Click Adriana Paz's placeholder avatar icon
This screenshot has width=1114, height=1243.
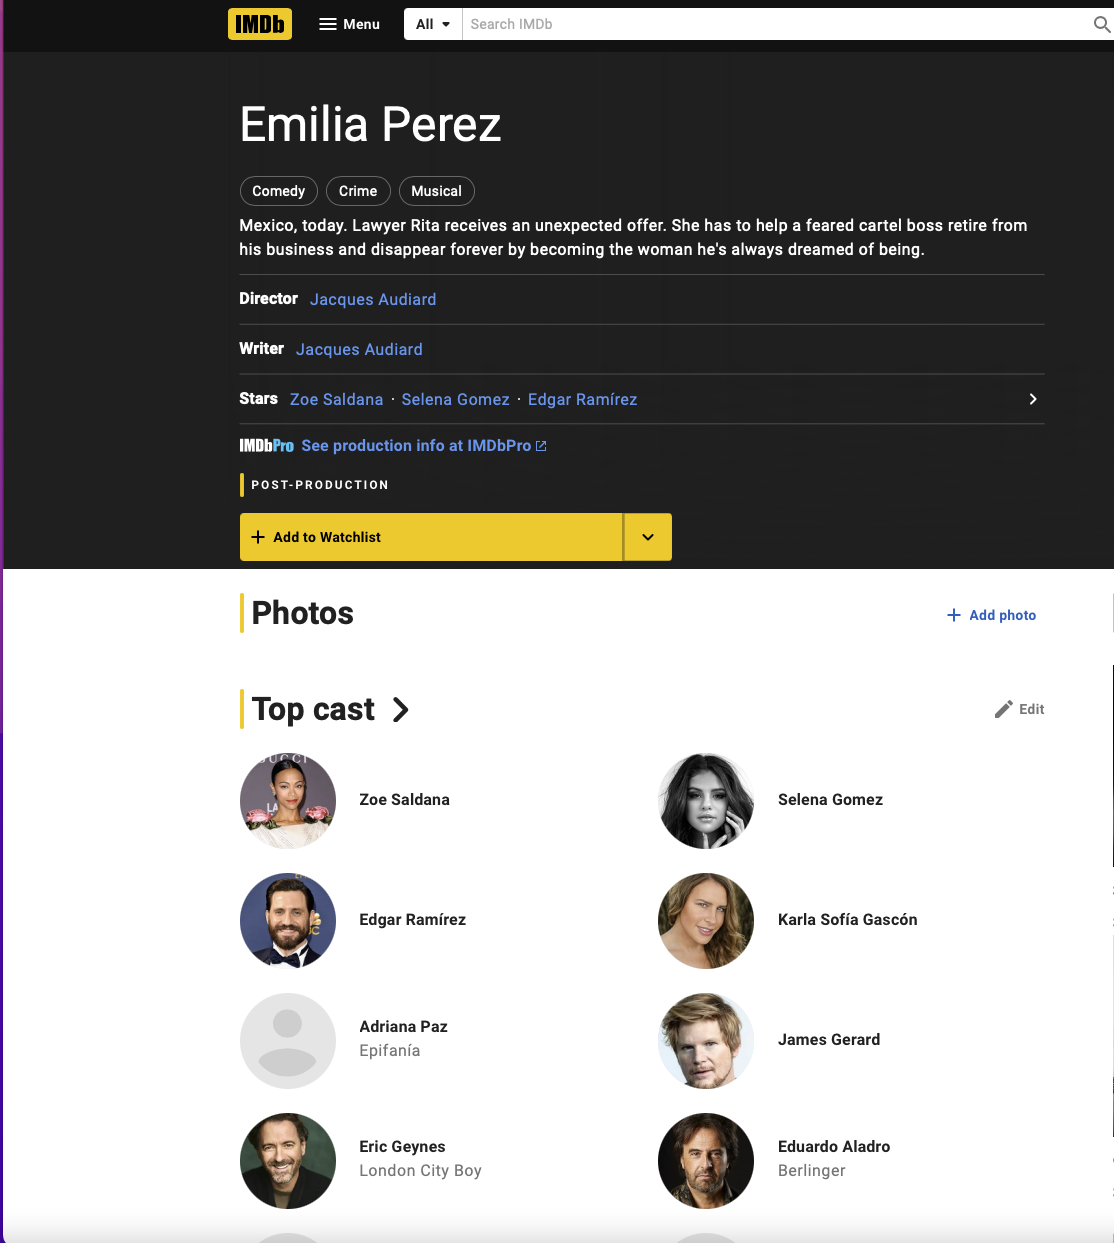coord(288,1040)
